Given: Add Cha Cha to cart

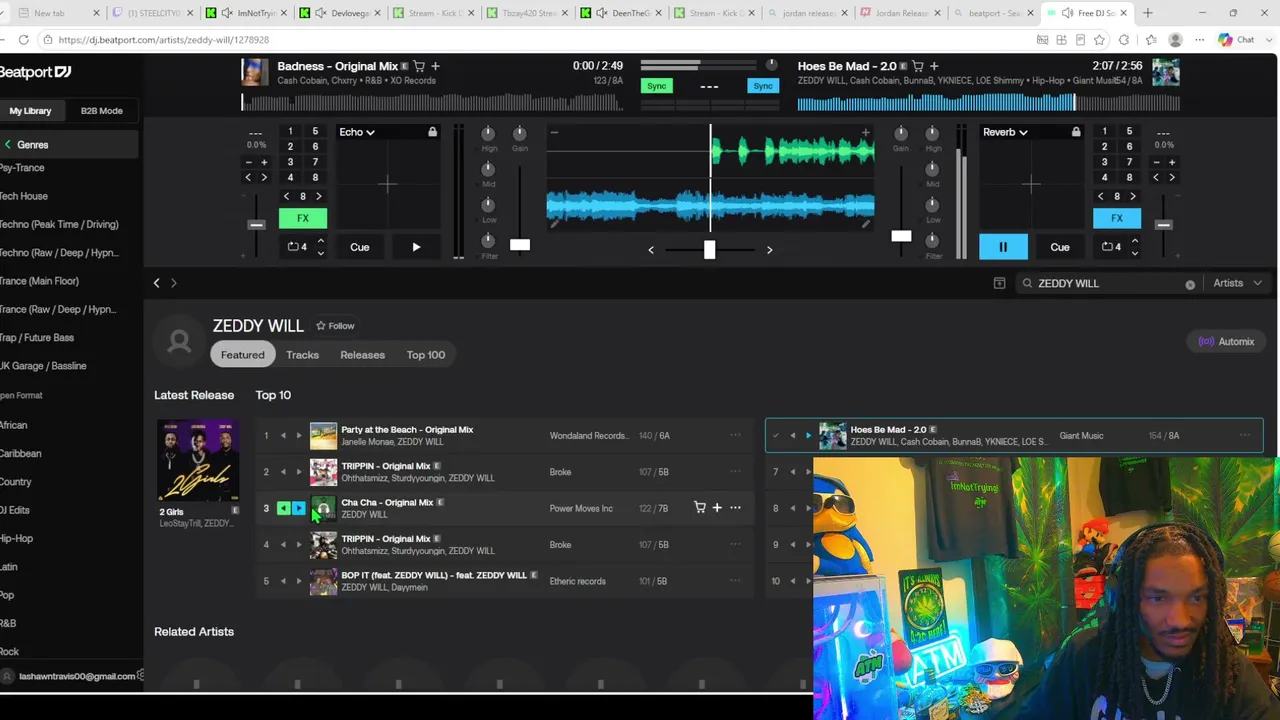Looking at the screenshot, I should click(x=700, y=508).
